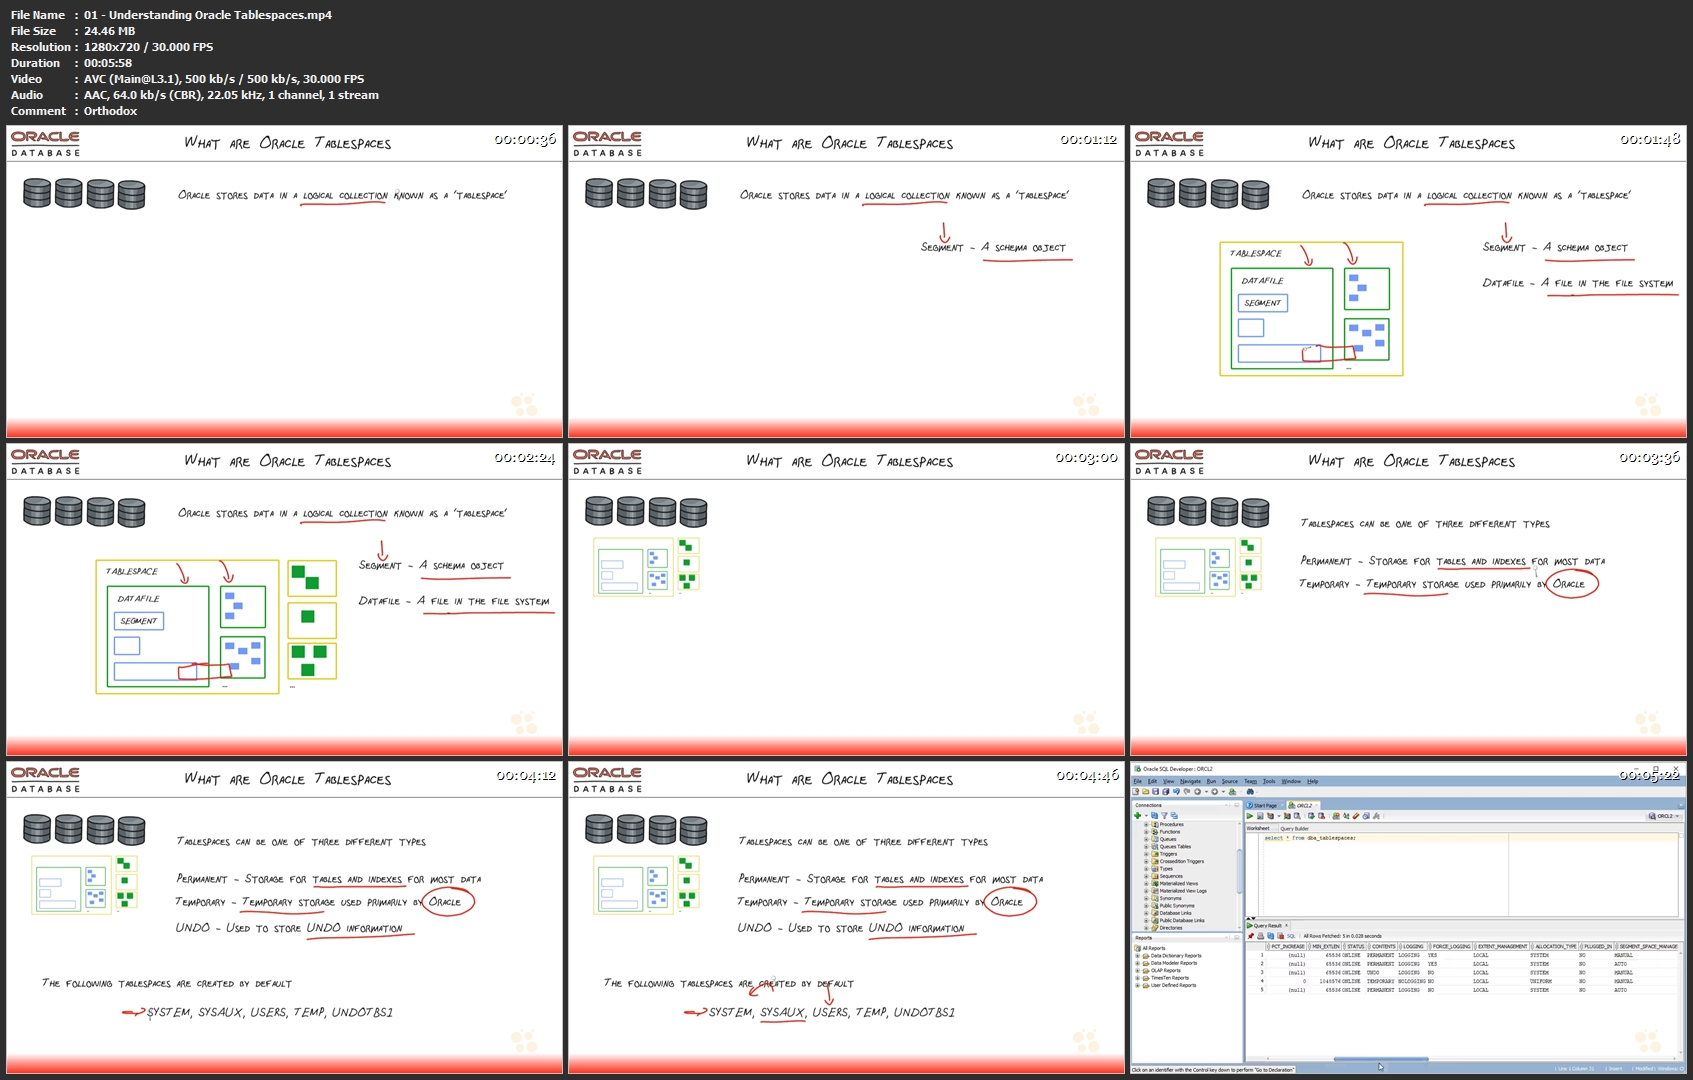Click the Filter funnel icon in Connections panel
The width and height of the screenshot is (1693, 1080).
click(1164, 815)
